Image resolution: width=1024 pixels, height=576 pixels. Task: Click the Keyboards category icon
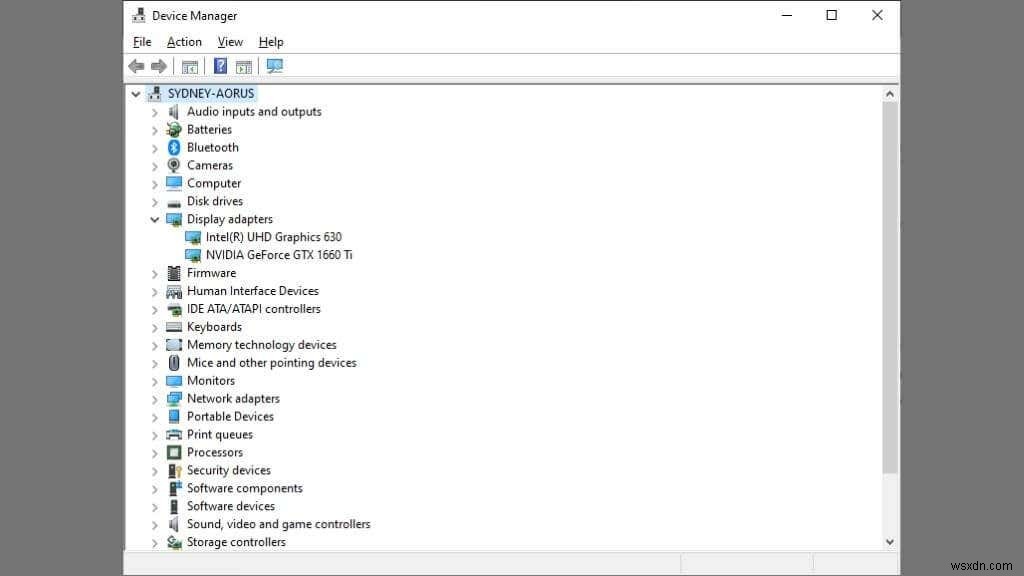(x=174, y=327)
